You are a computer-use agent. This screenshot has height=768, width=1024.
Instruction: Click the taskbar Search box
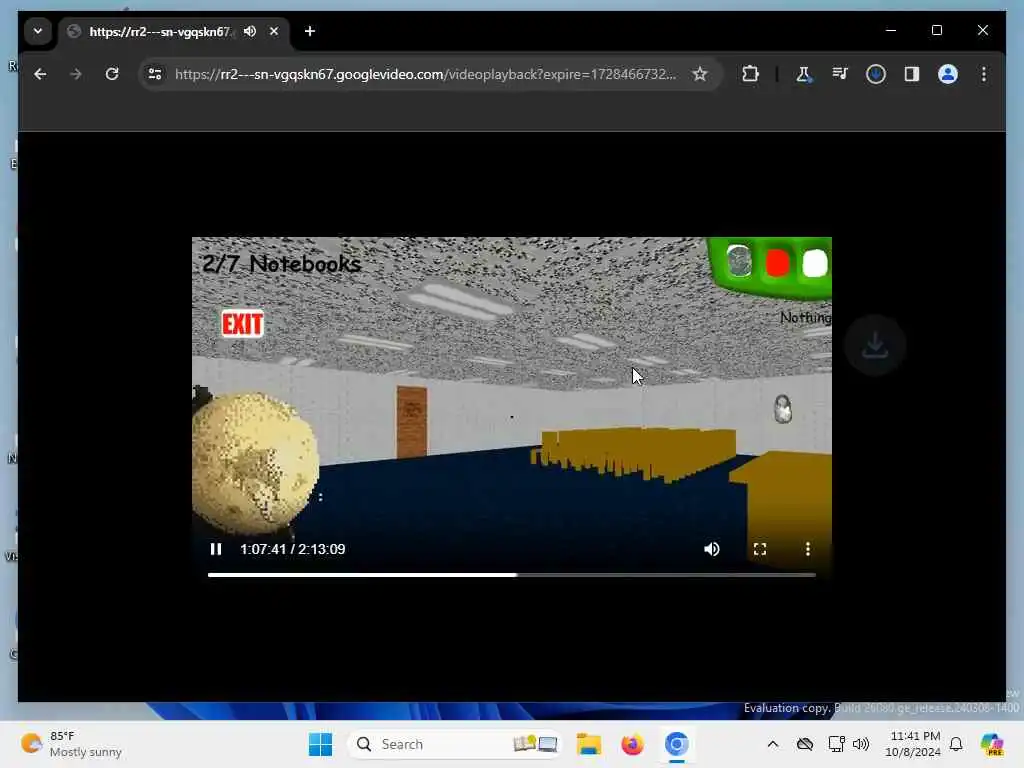[x=455, y=744]
